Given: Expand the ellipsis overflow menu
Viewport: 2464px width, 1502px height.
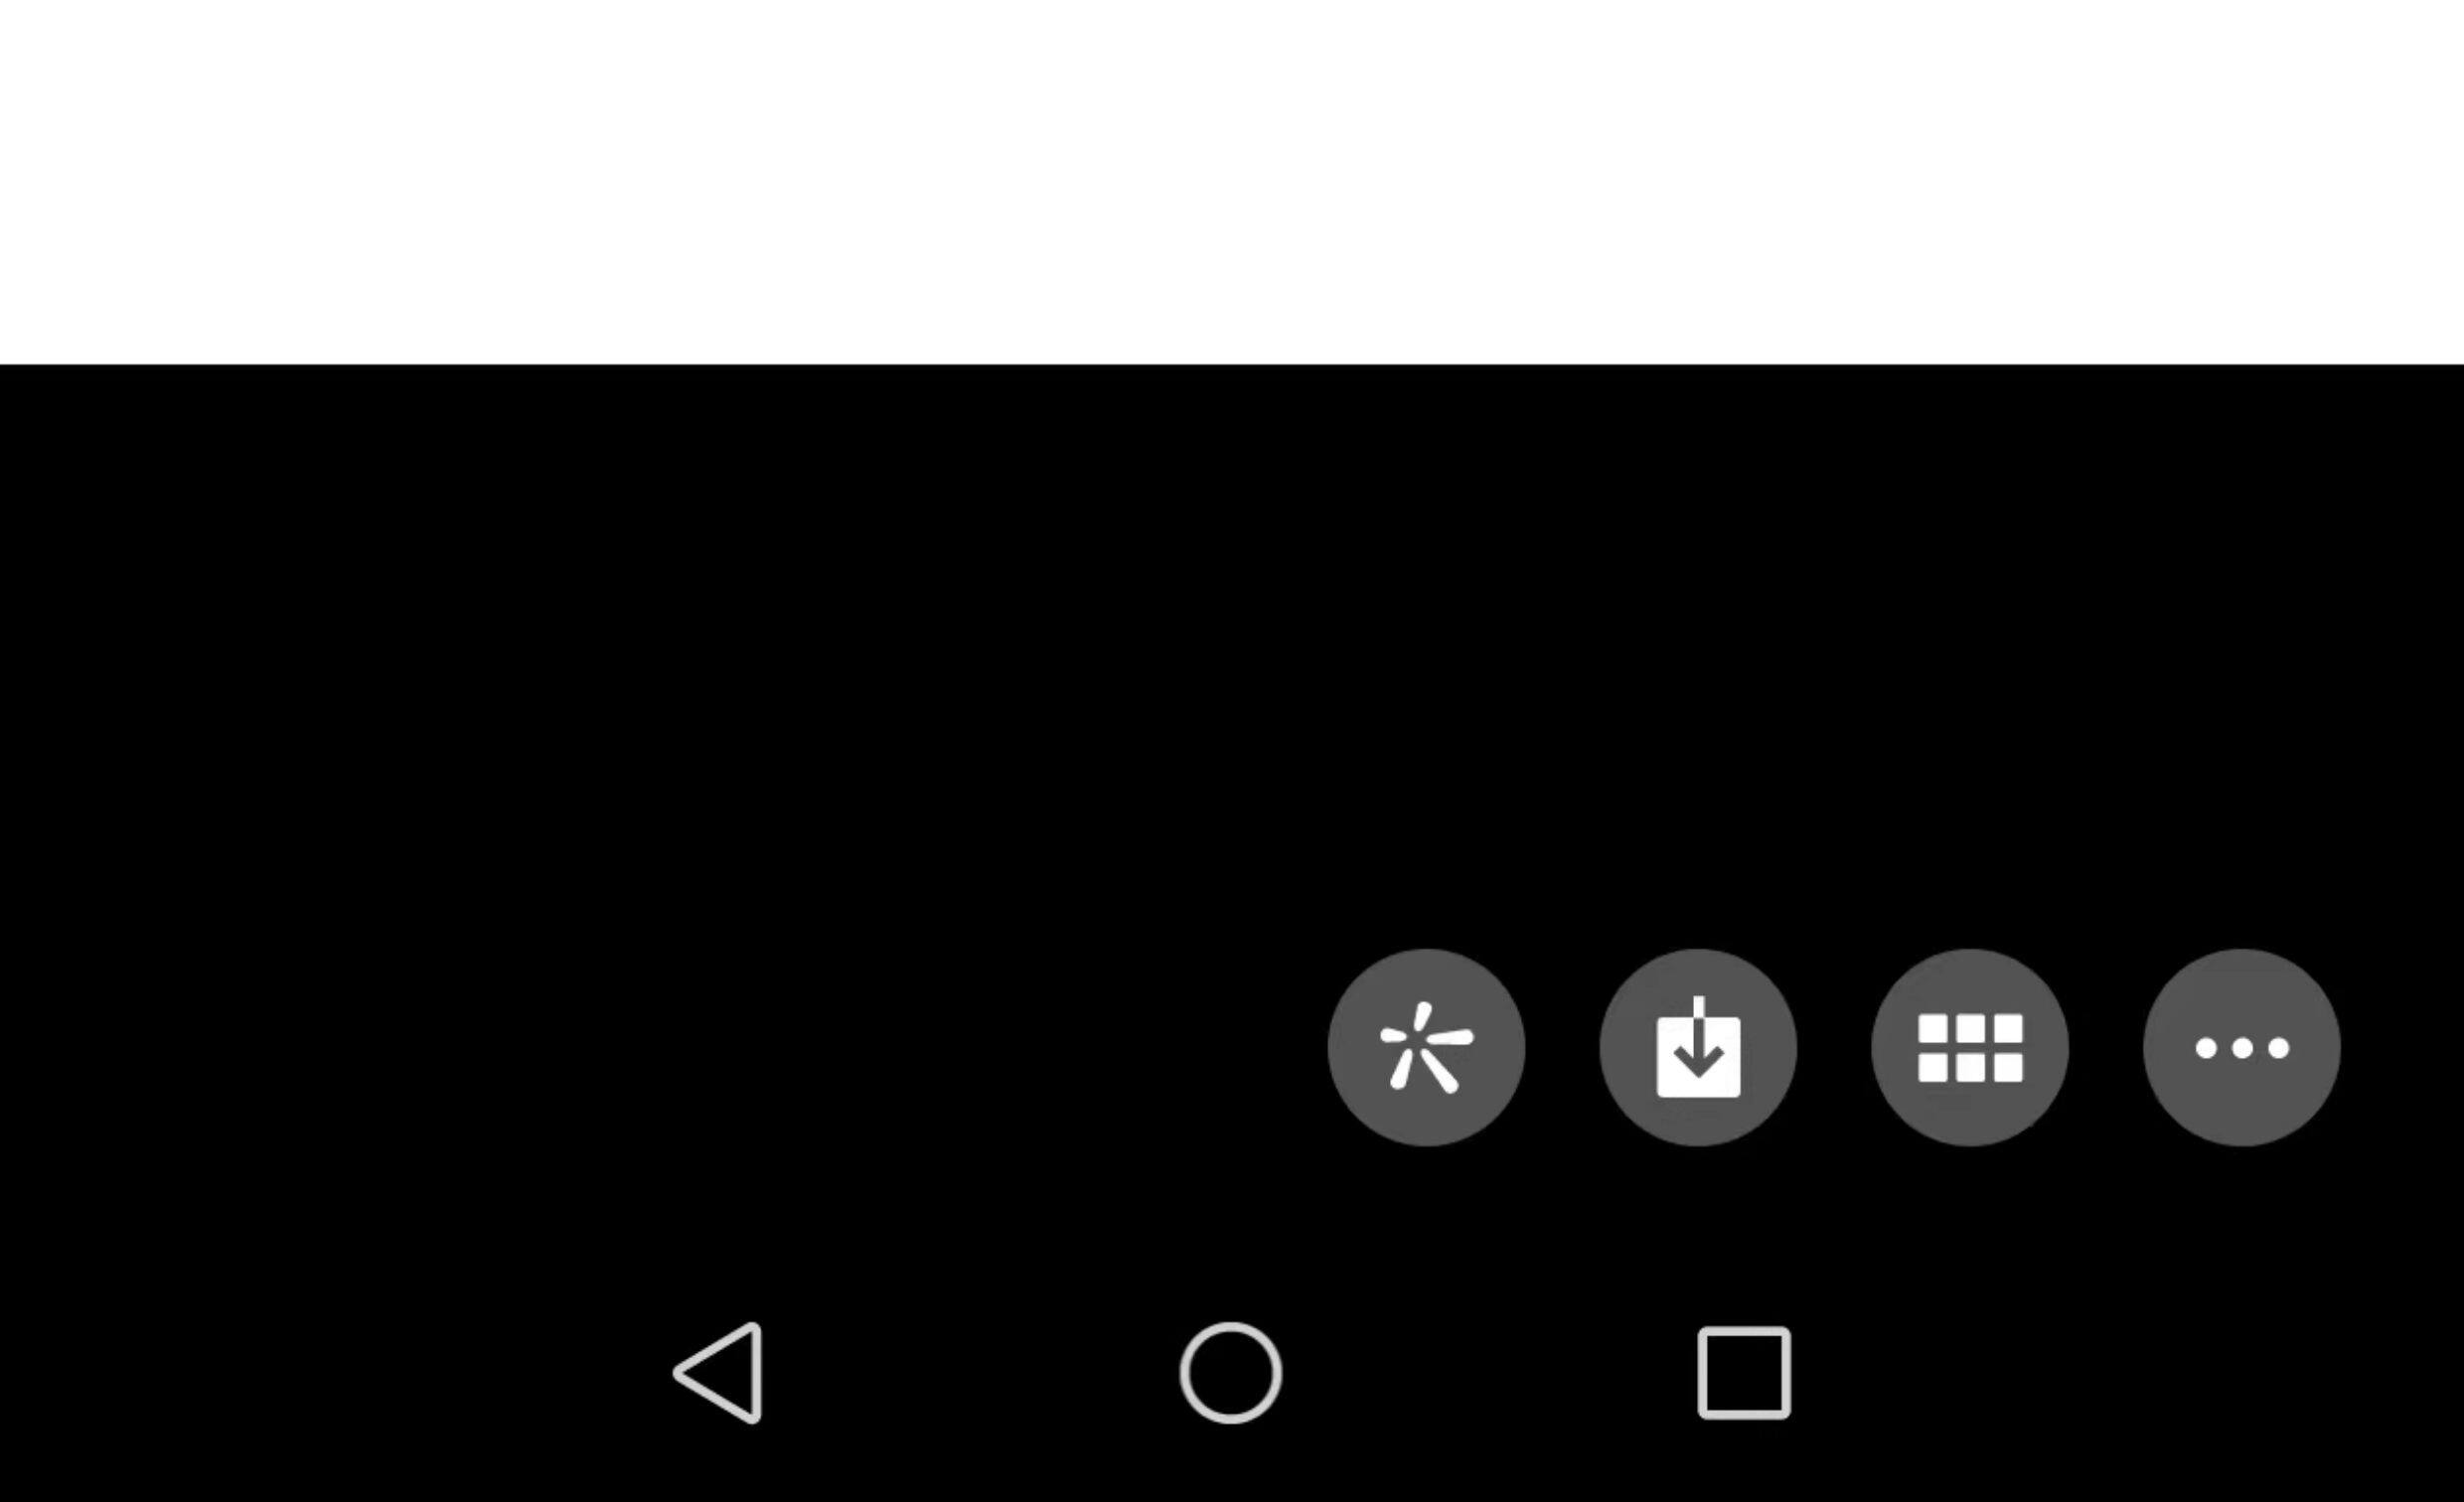Looking at the screenshot, I should (2242, 1047).
